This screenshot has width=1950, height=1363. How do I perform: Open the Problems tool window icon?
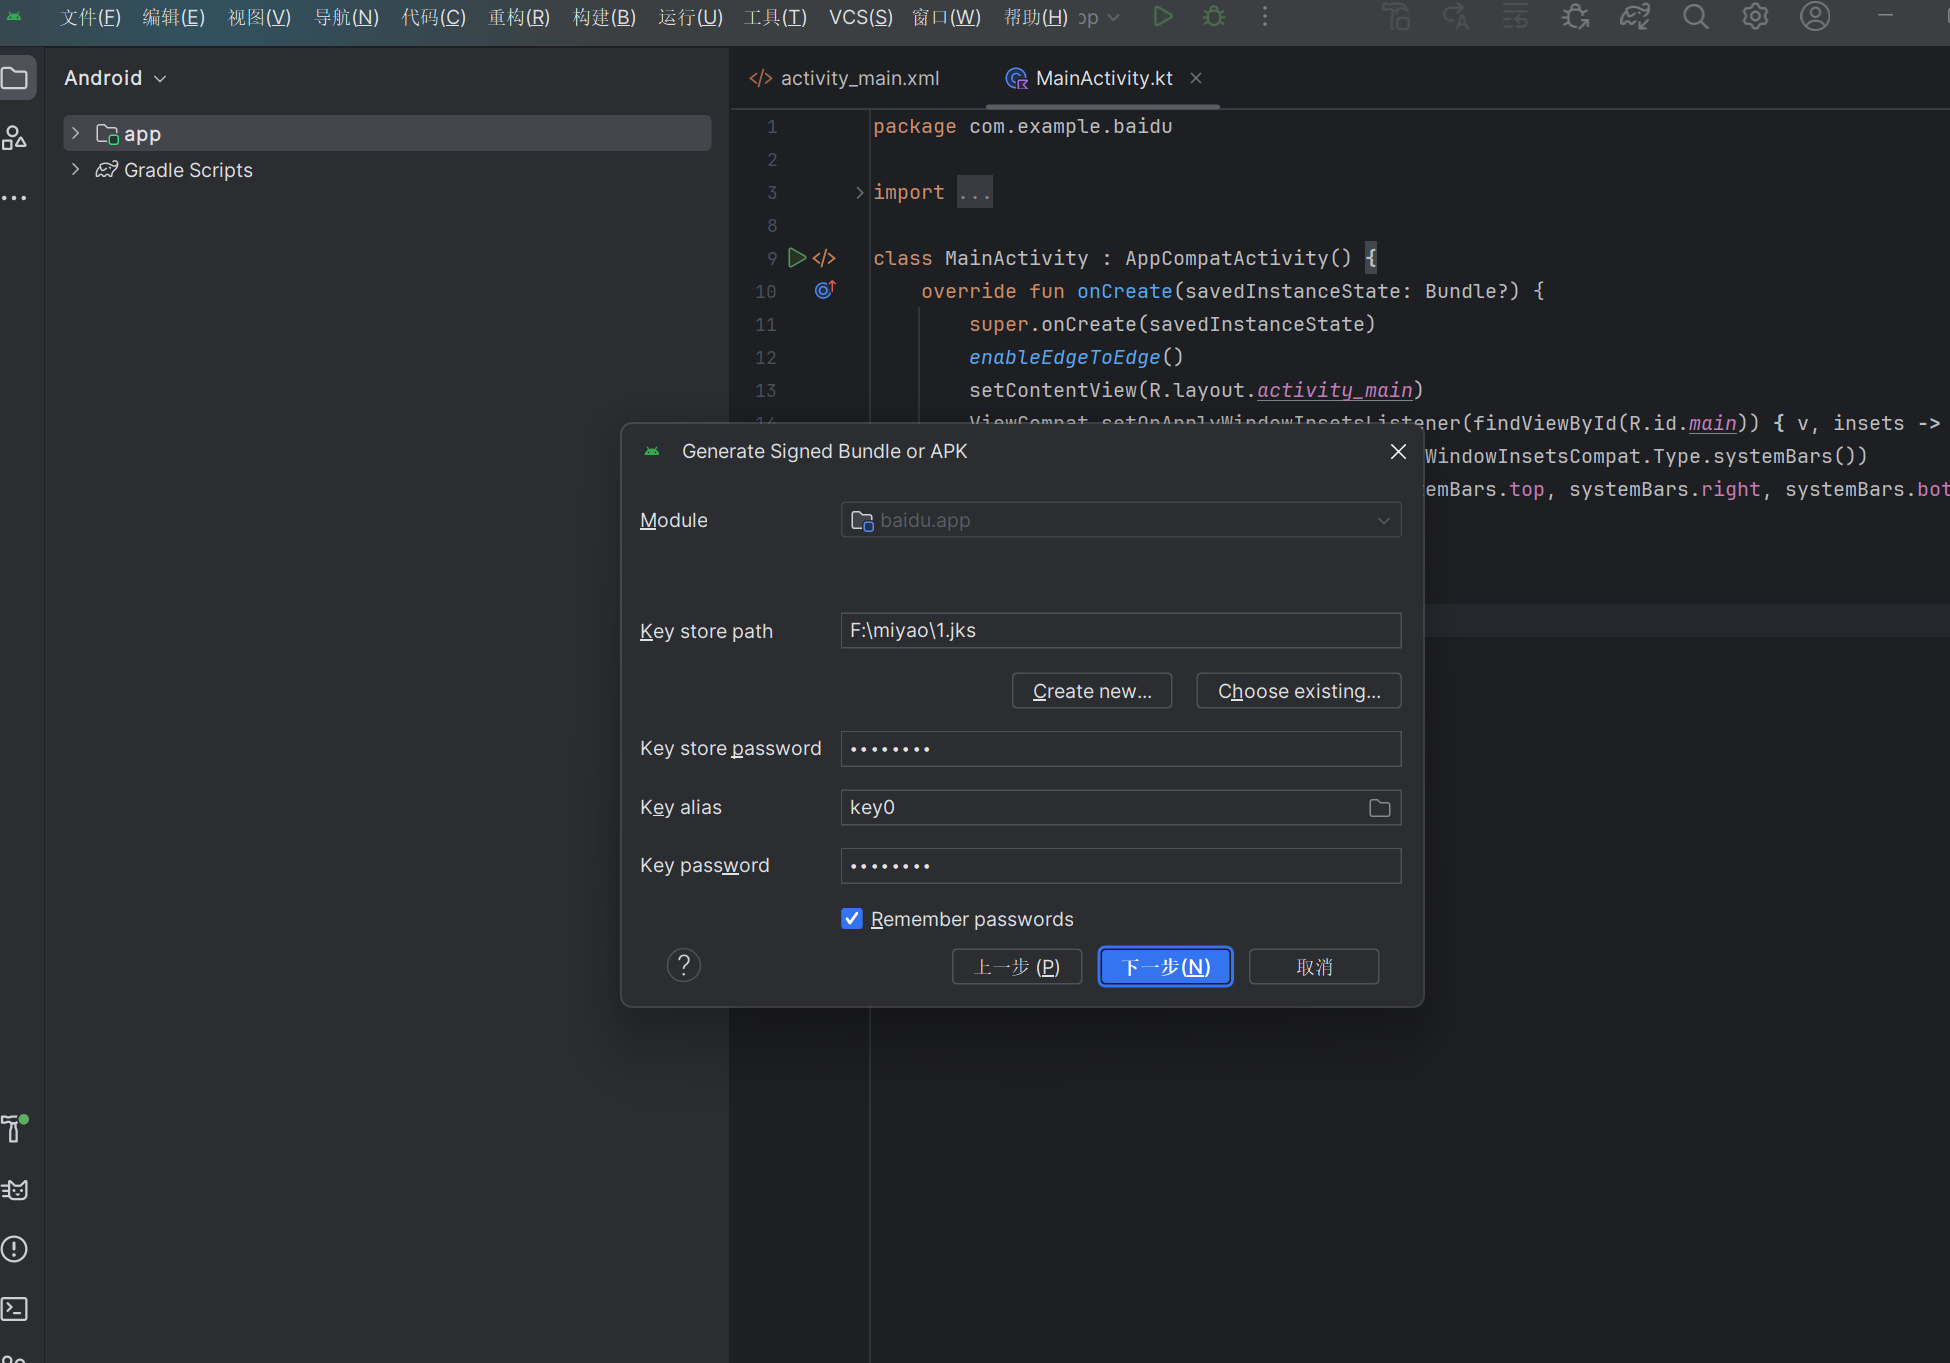coord(15,1249)
